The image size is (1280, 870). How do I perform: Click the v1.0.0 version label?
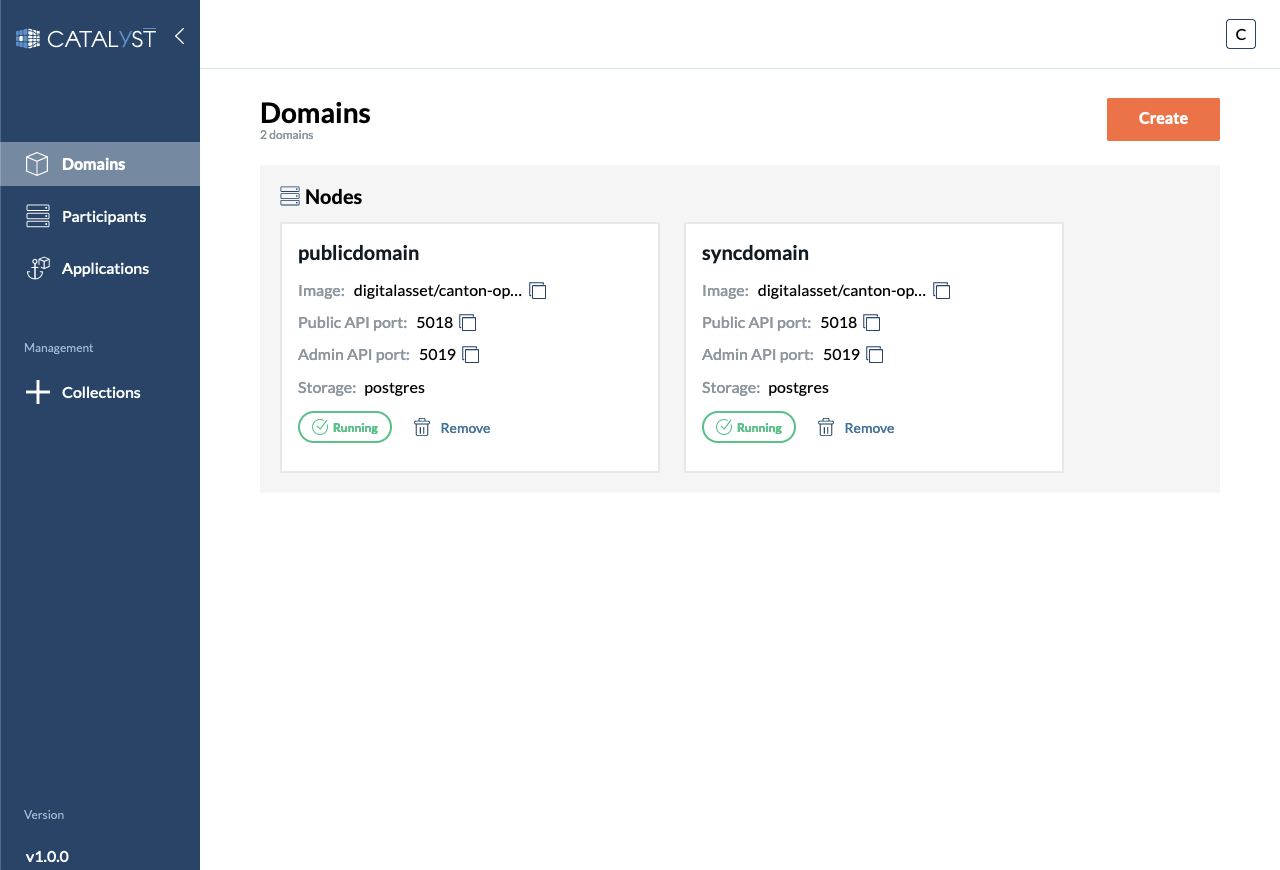(x=49, y=857)
